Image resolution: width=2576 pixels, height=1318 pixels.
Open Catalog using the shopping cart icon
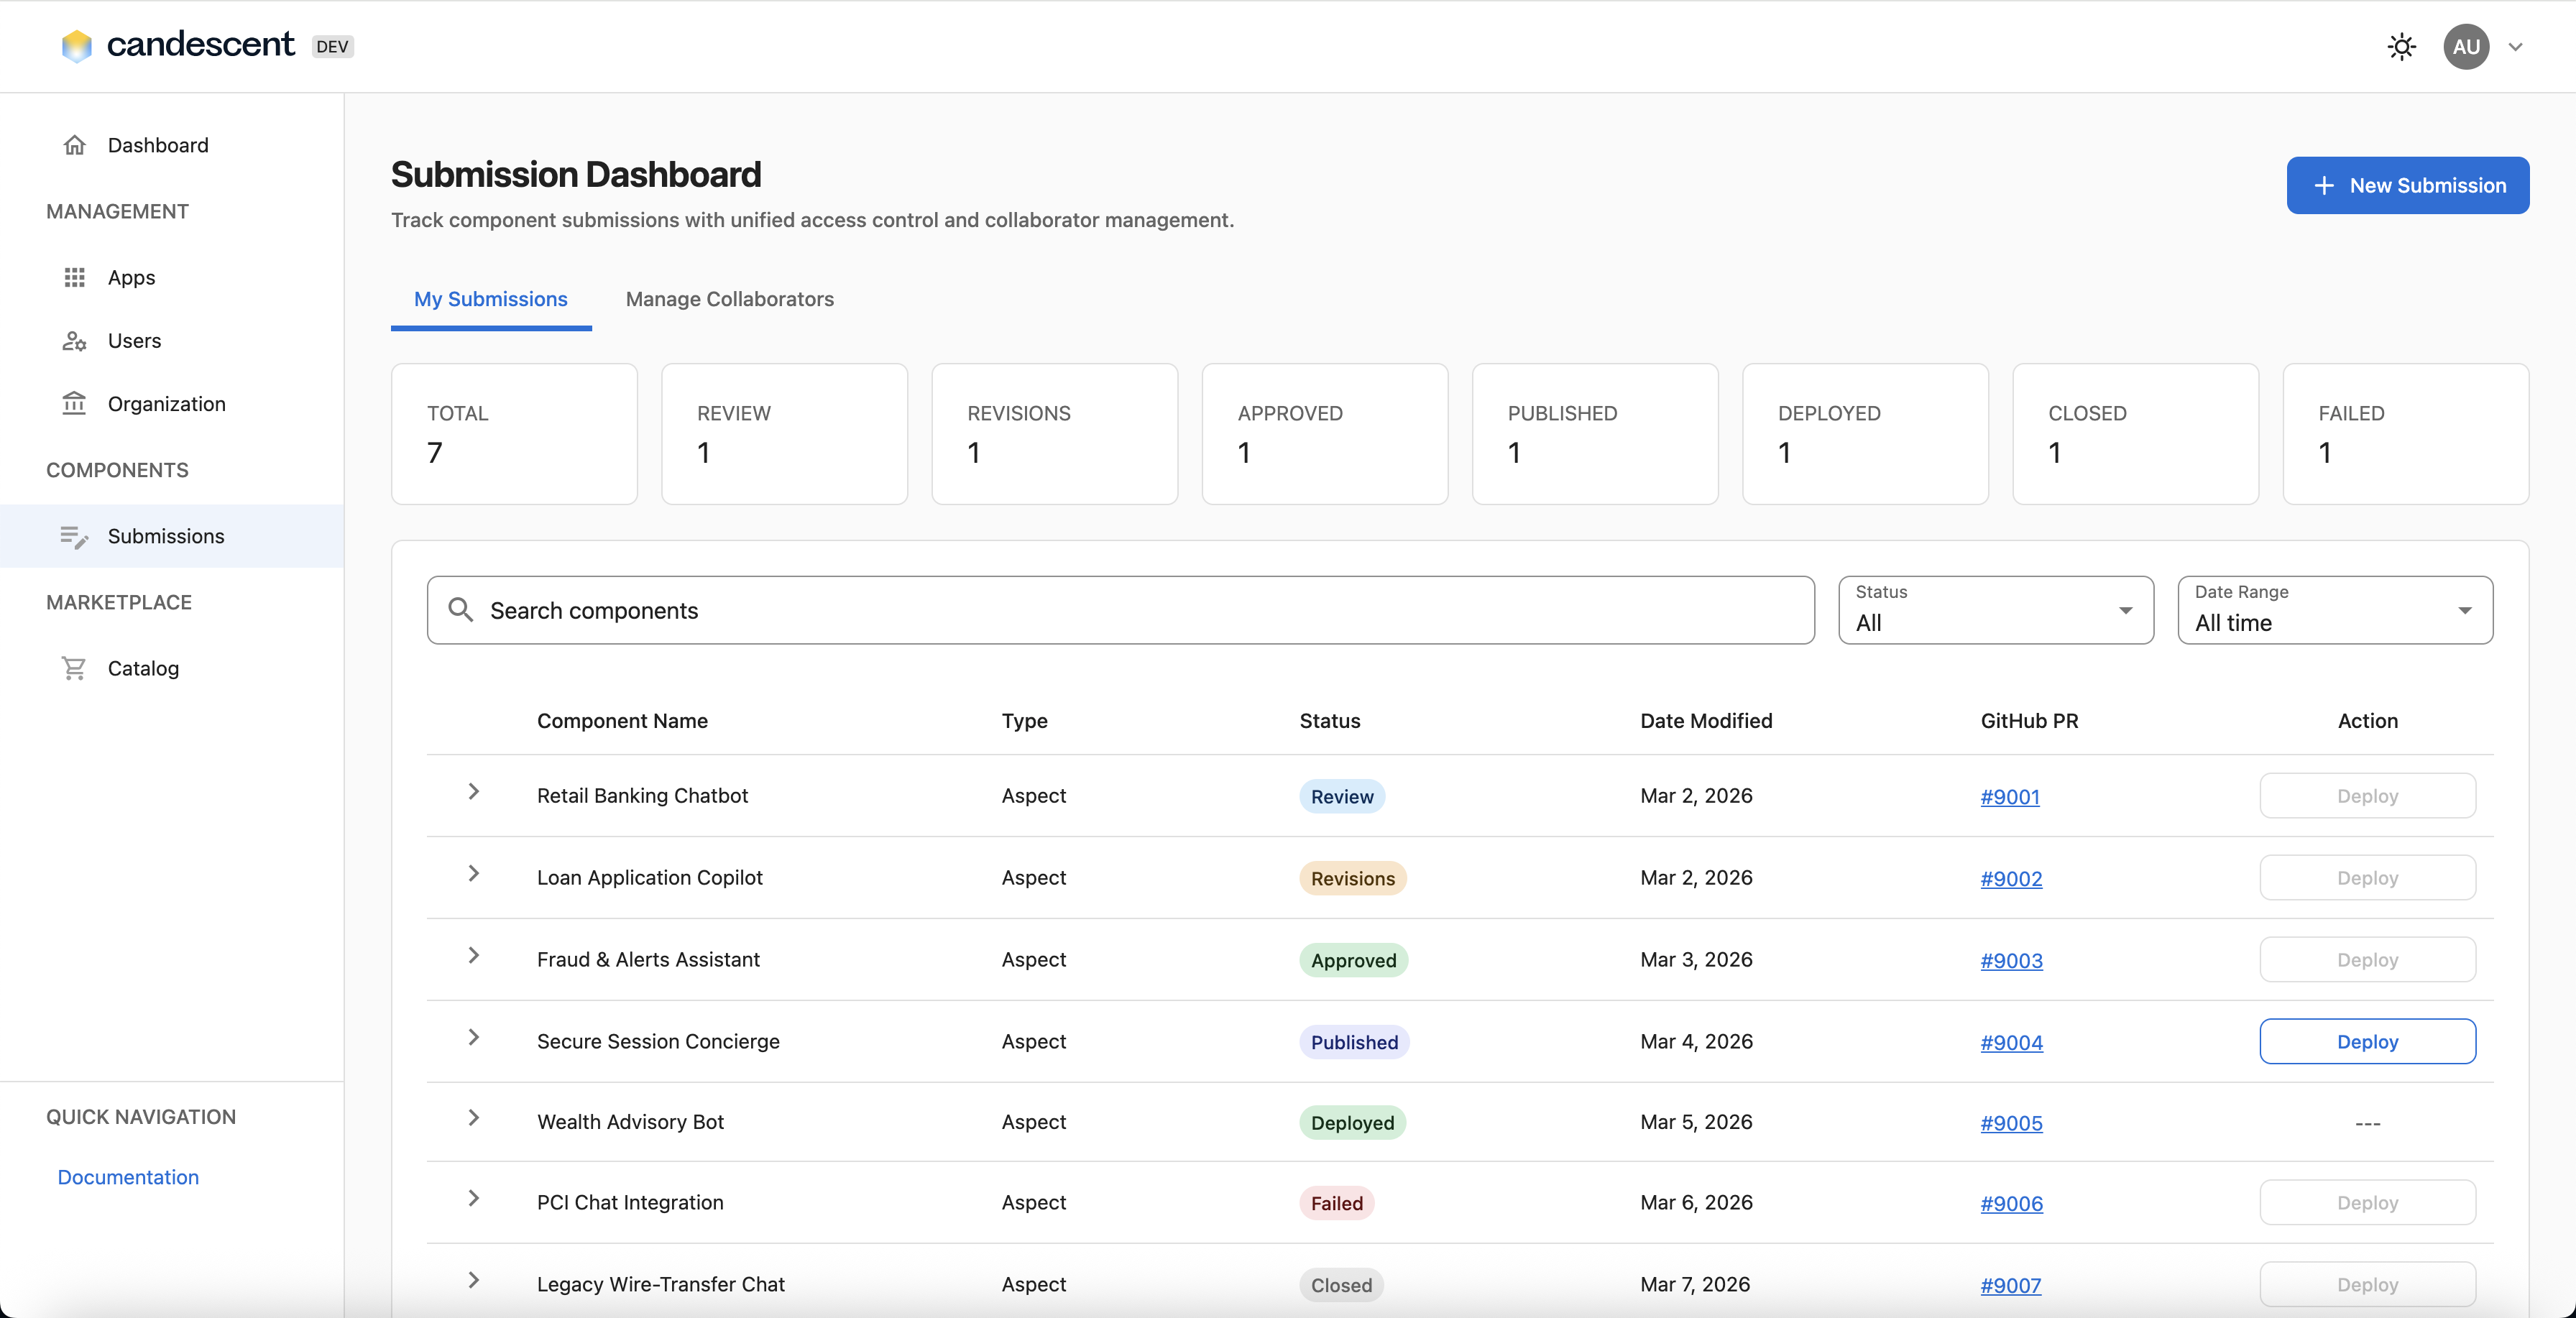(75, 668)
